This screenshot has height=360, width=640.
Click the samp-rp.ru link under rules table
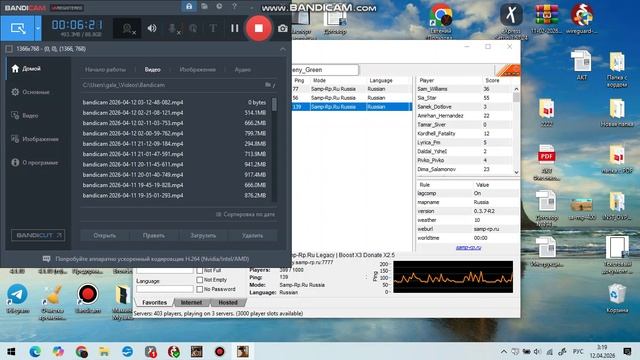coord(468,248)
